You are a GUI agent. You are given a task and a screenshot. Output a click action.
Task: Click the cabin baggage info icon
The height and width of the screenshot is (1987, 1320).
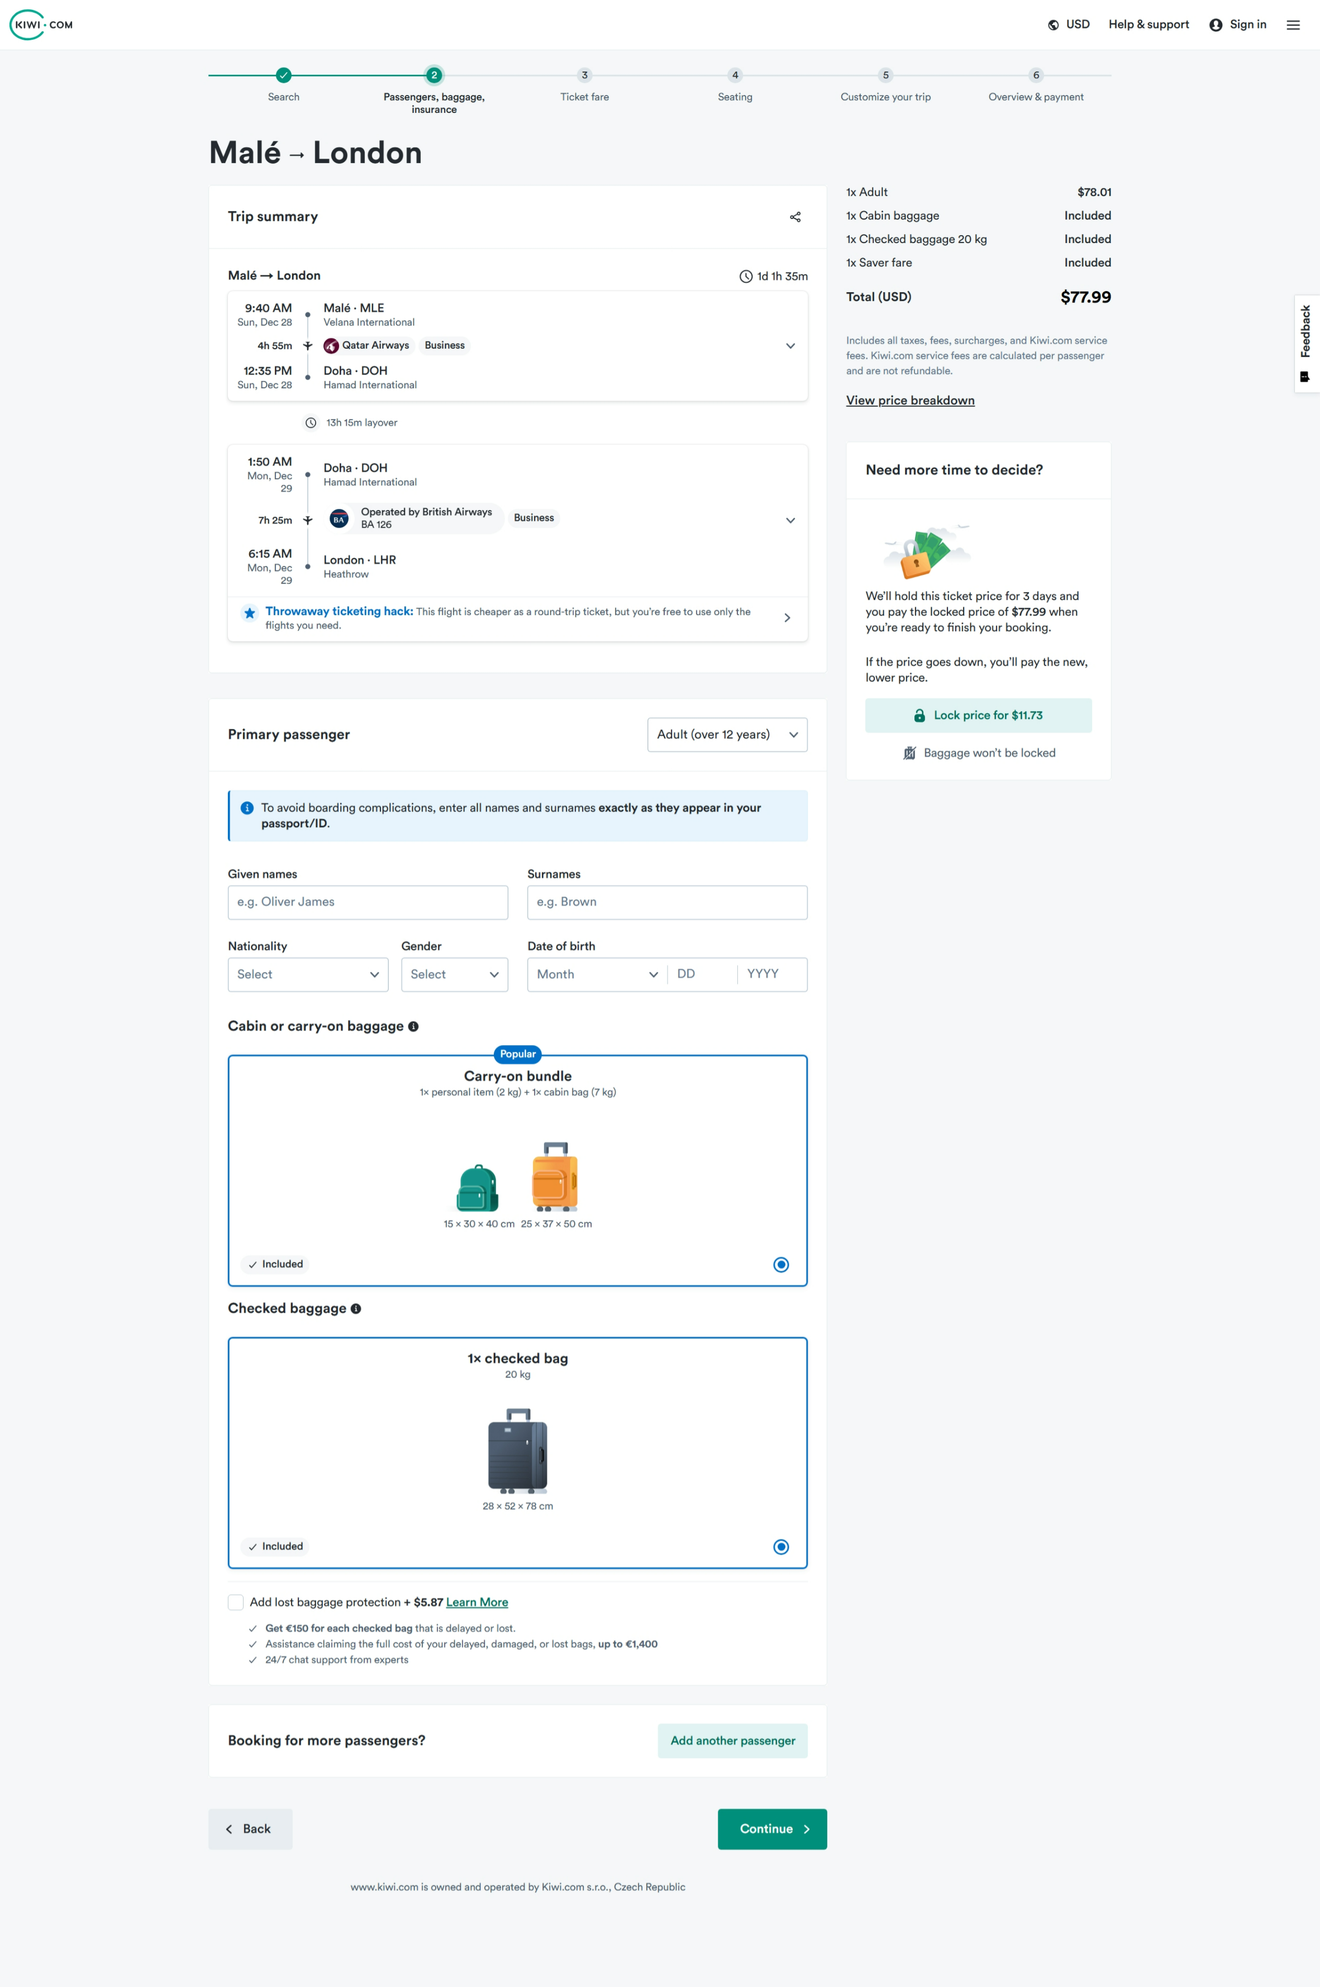413,1027
